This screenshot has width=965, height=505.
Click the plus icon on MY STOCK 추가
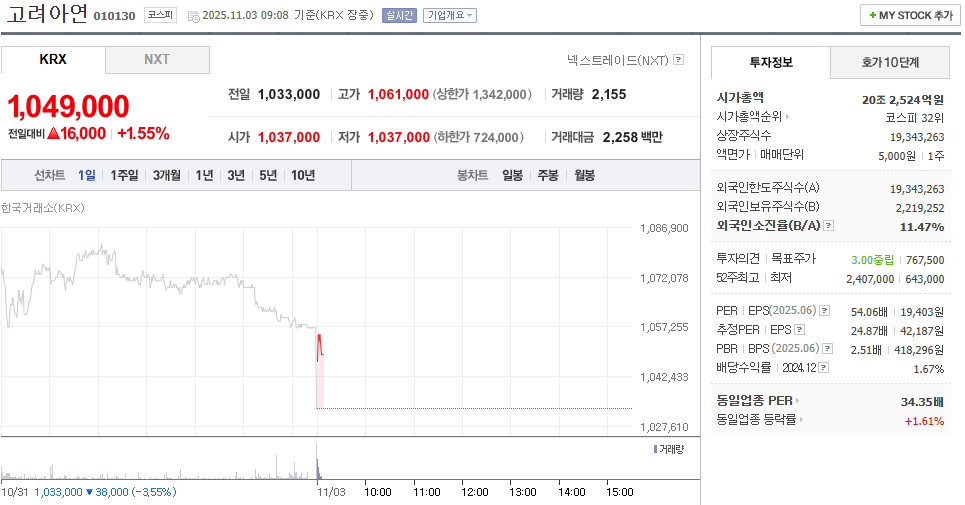click(872, 15)
